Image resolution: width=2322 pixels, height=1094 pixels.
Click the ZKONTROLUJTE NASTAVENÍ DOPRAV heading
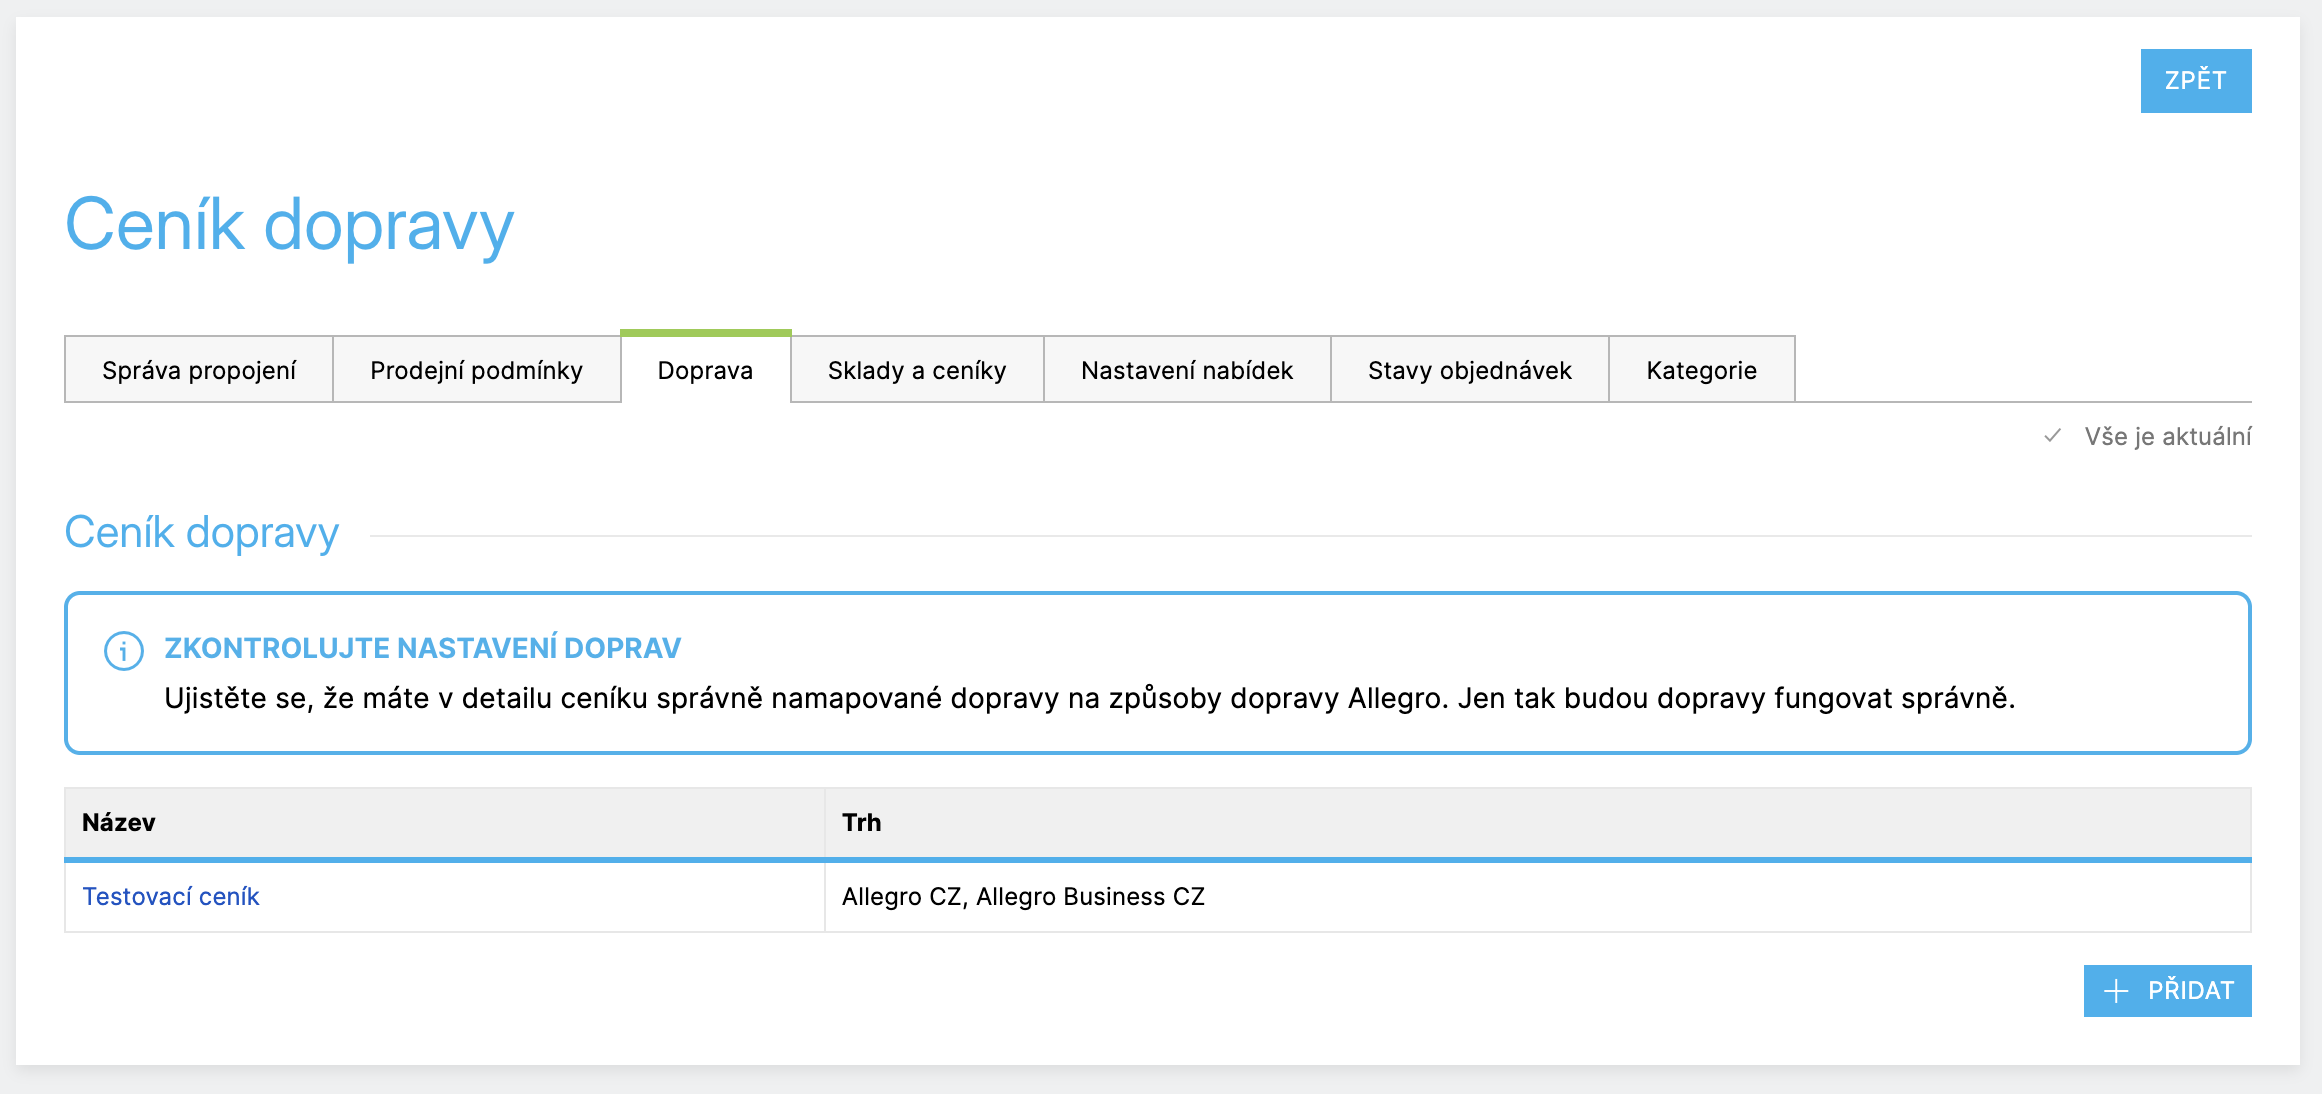[x=422, y=648]
